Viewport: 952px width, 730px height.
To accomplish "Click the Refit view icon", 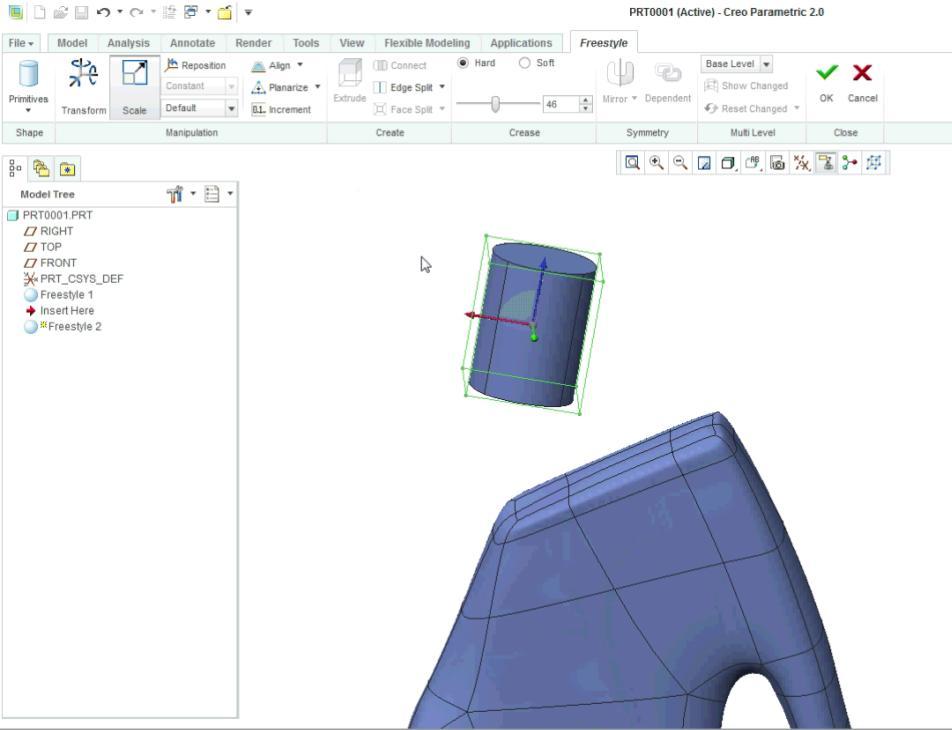I will pyautogui.click(x=632, y=163).
